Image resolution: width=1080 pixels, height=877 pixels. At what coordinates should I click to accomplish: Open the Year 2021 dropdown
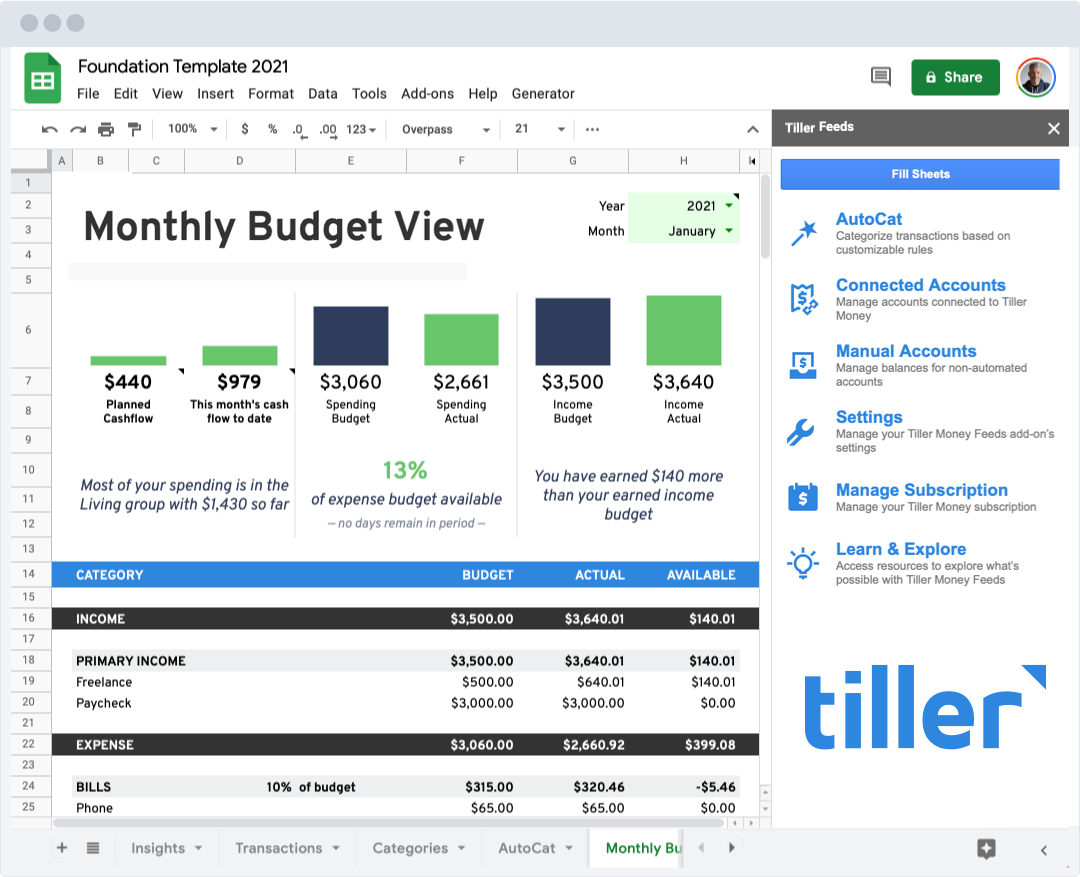point(729,205)
